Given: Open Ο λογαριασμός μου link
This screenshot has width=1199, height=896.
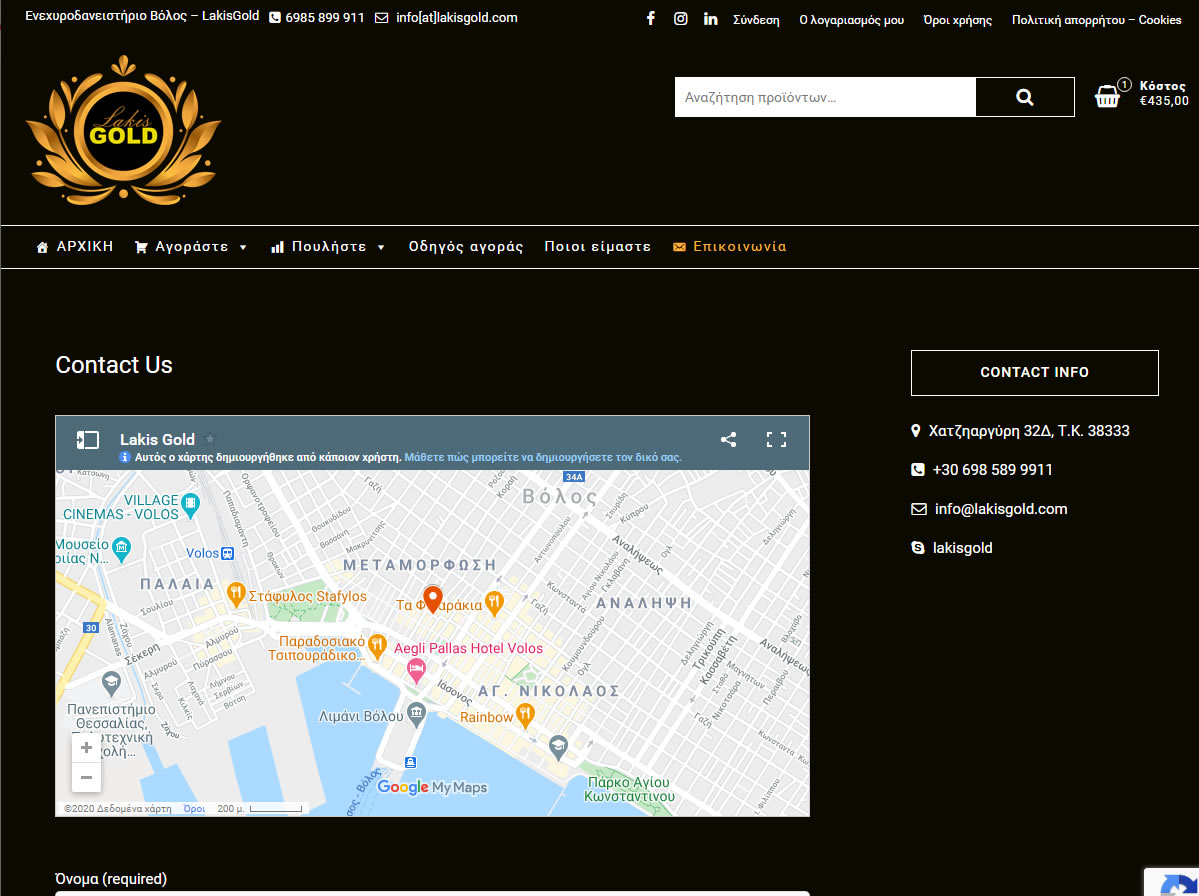Looking at the screenshot, I should 851,20.
